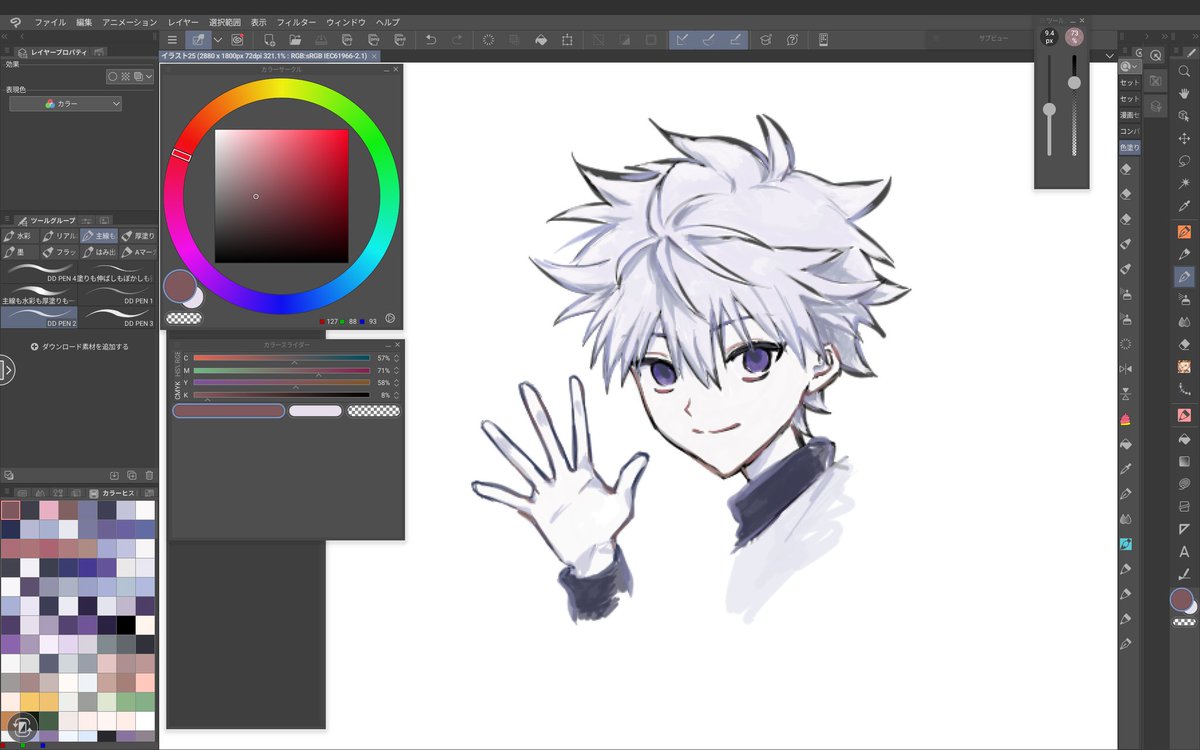Image resolution: width=1200 pixels, height=750 pixels.
Task: Click the Scale/Rotate transform icon
Action: [568, 40]
